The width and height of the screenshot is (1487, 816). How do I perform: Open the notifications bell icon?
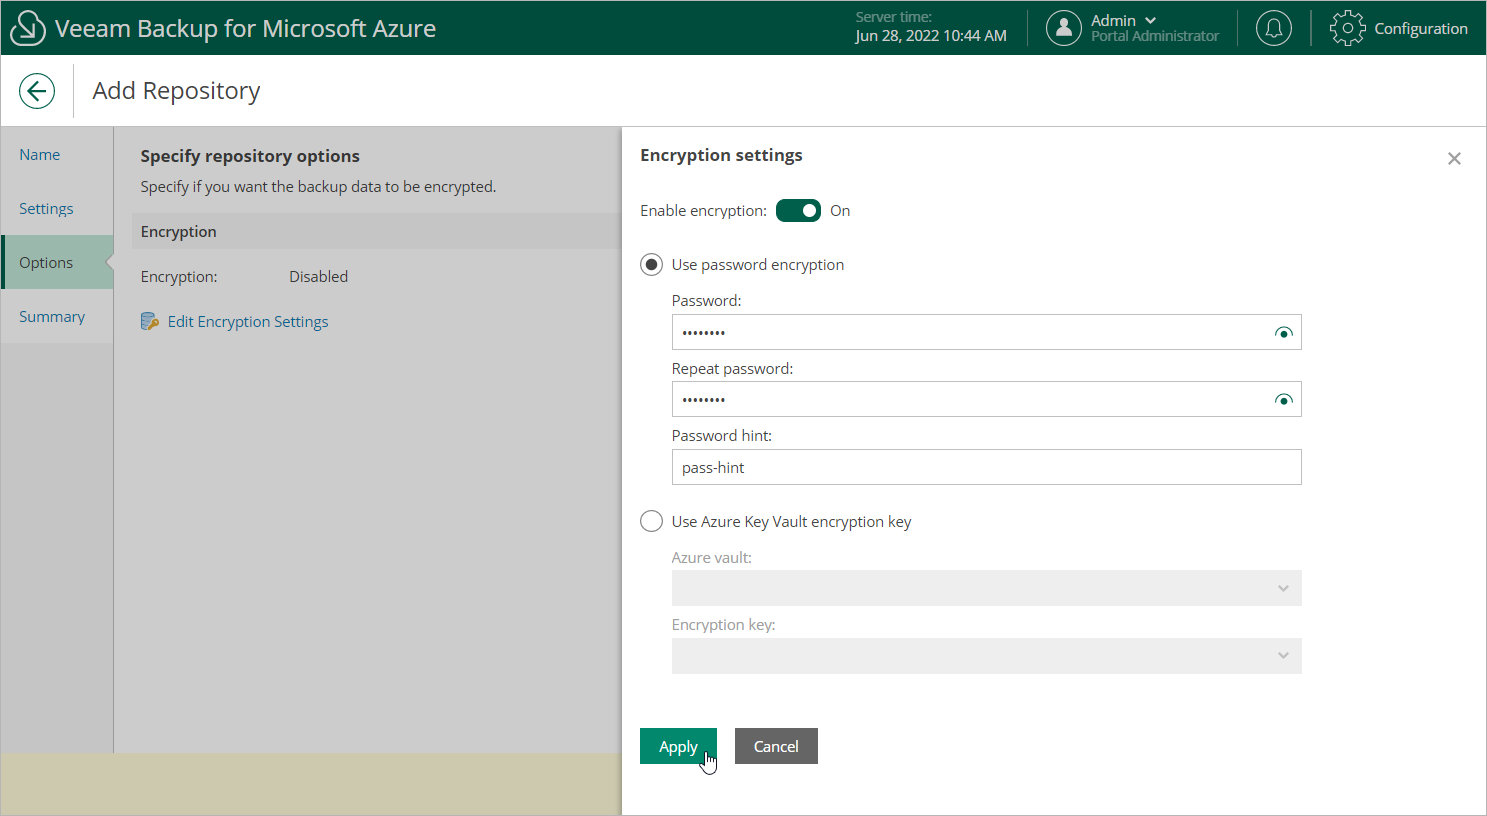1273,28
